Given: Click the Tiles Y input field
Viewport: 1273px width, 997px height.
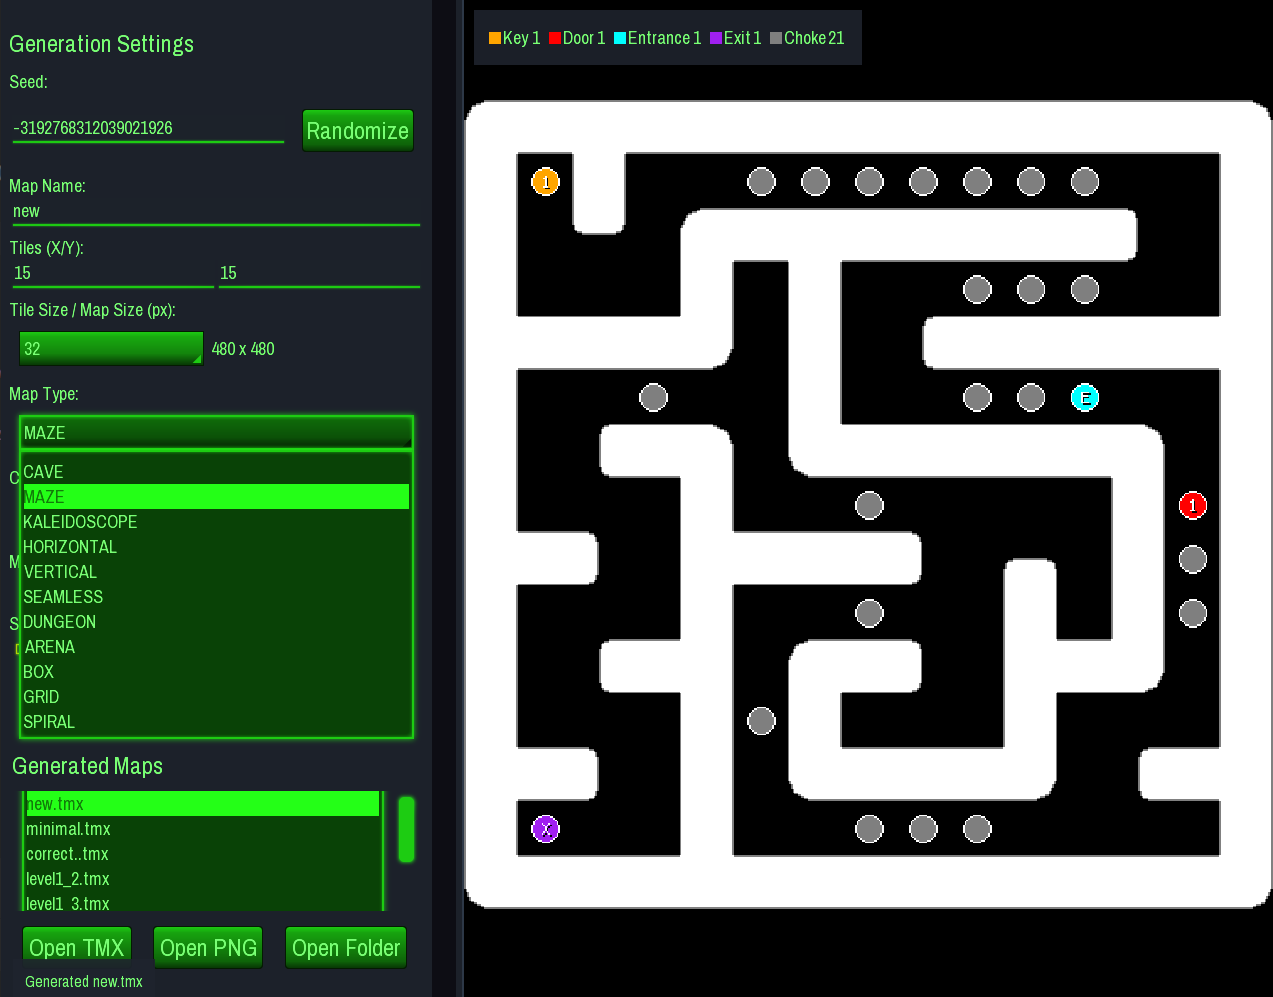Looking at the screenshot, I should click(x=319, y=274).
